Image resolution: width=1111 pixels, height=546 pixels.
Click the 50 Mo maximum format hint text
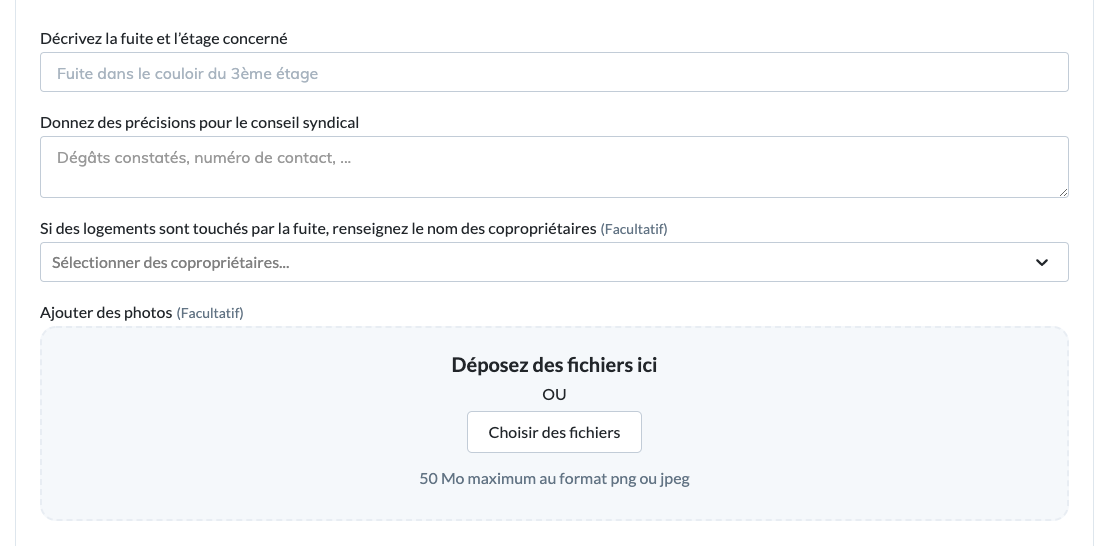(554, 479)
